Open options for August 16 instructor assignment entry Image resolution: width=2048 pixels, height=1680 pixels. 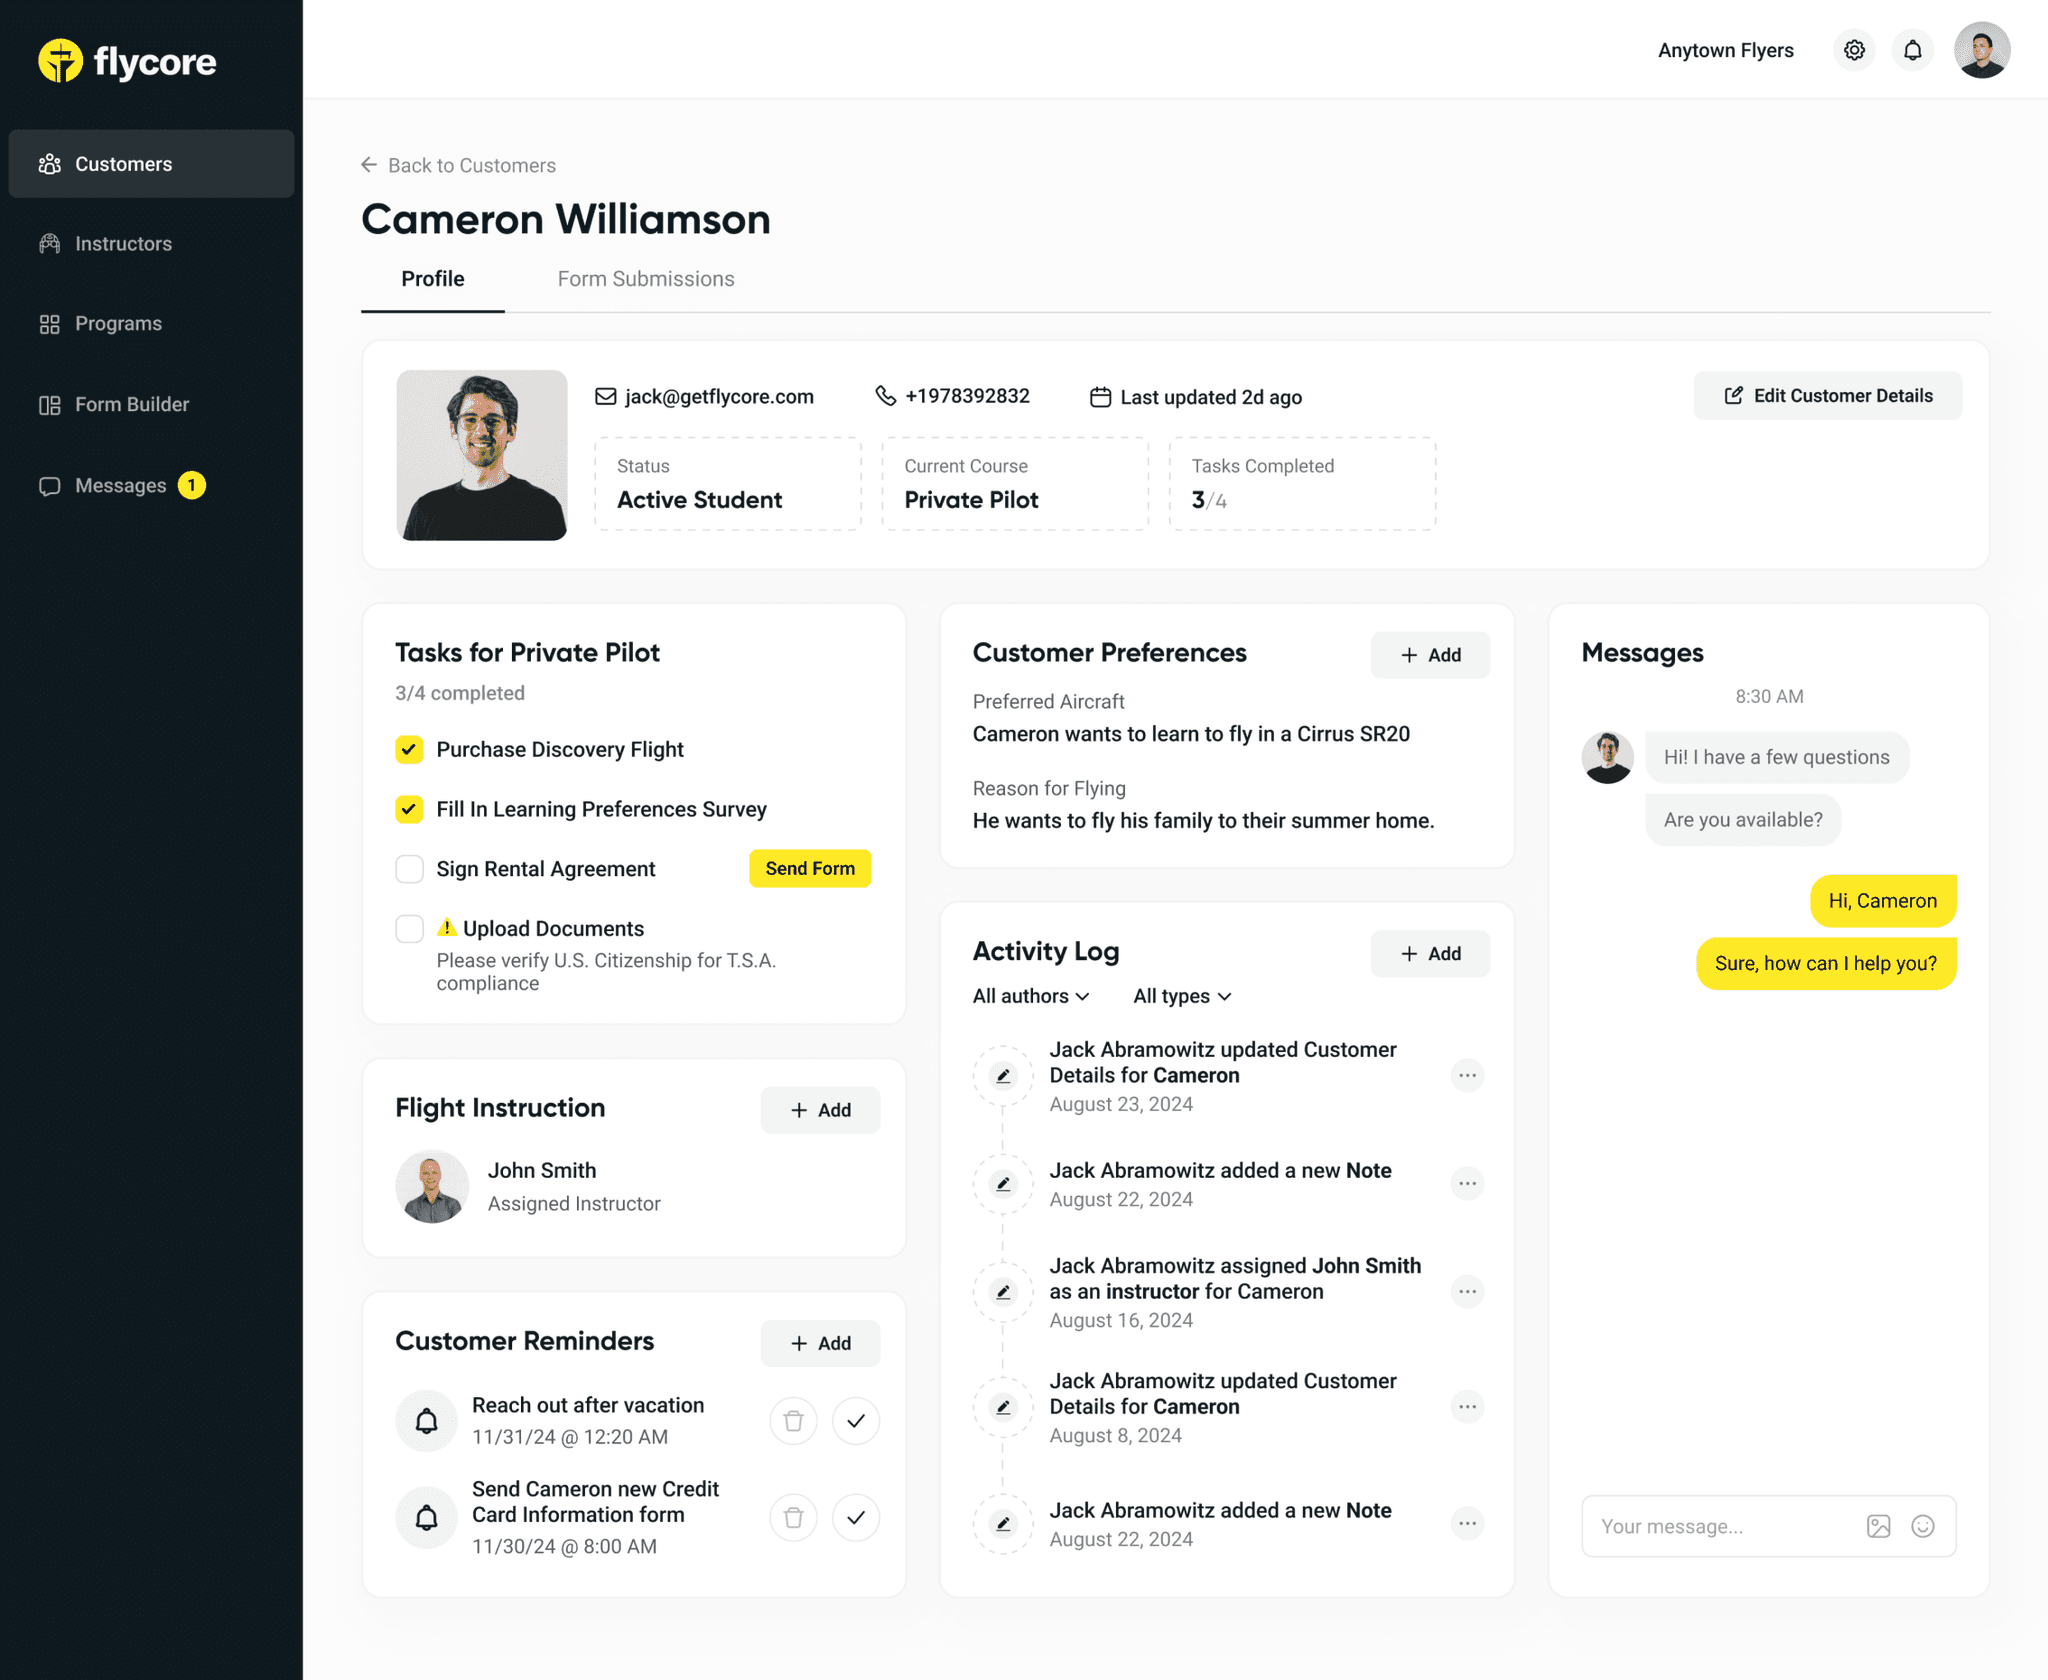(1467, 1291)
